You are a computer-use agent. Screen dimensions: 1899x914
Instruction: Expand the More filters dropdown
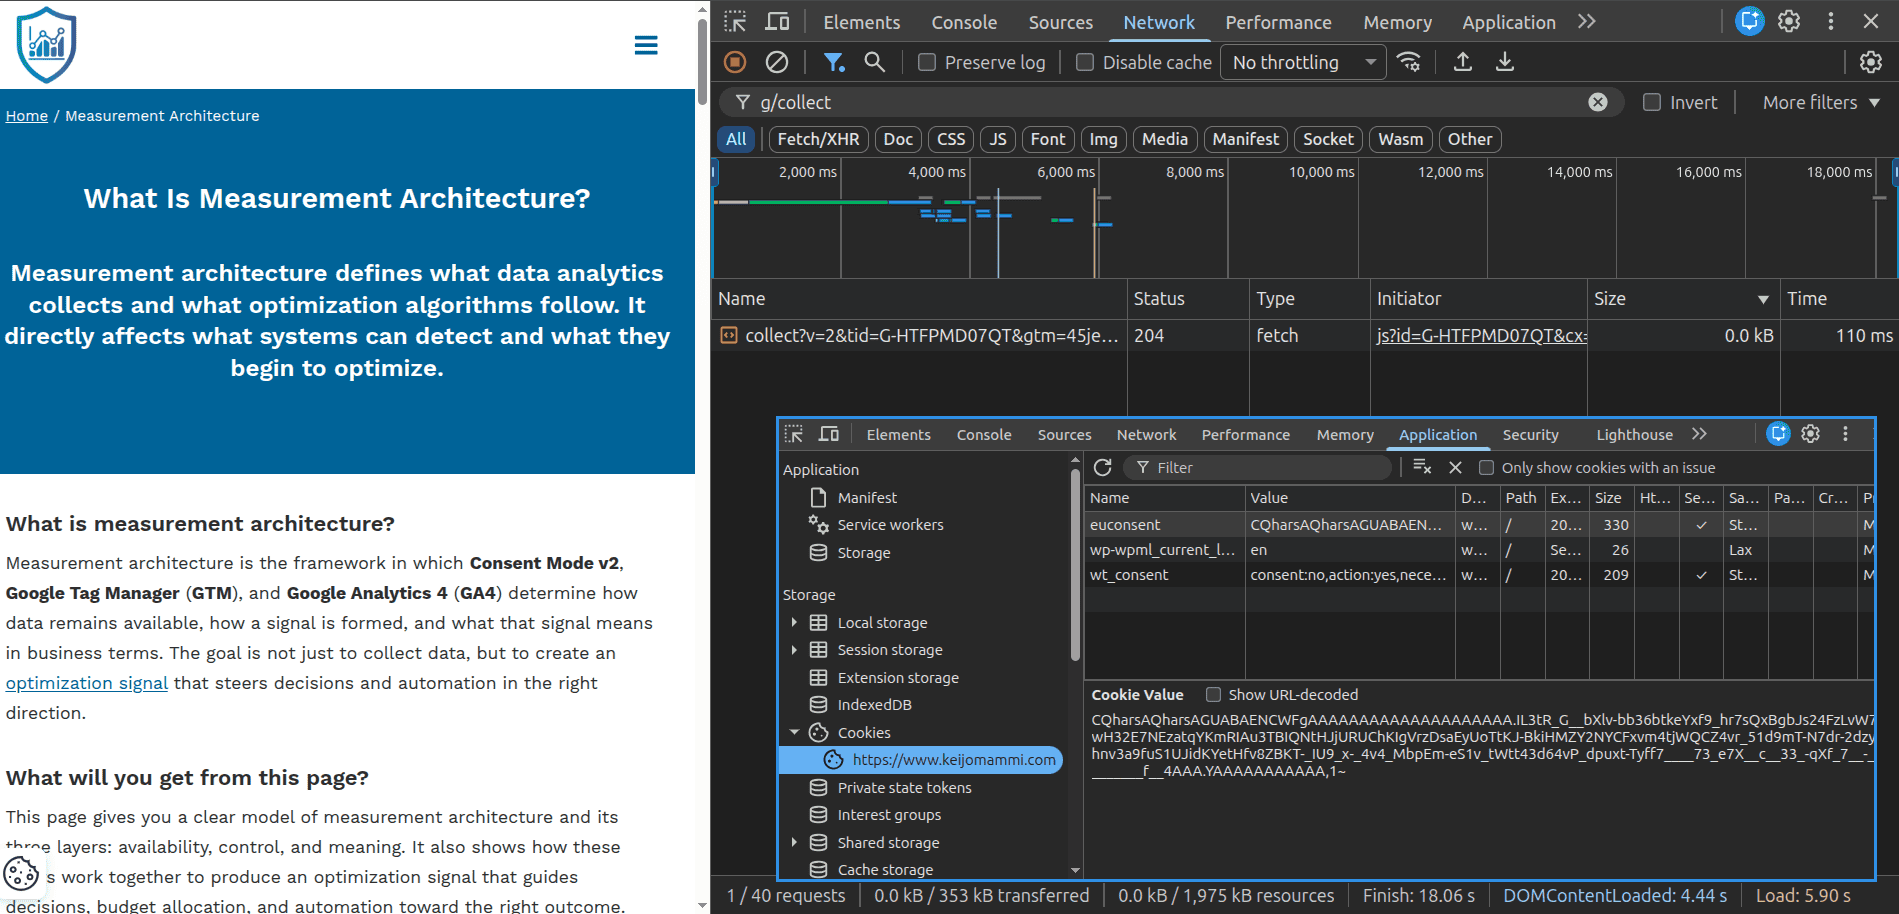point(1820,102)
